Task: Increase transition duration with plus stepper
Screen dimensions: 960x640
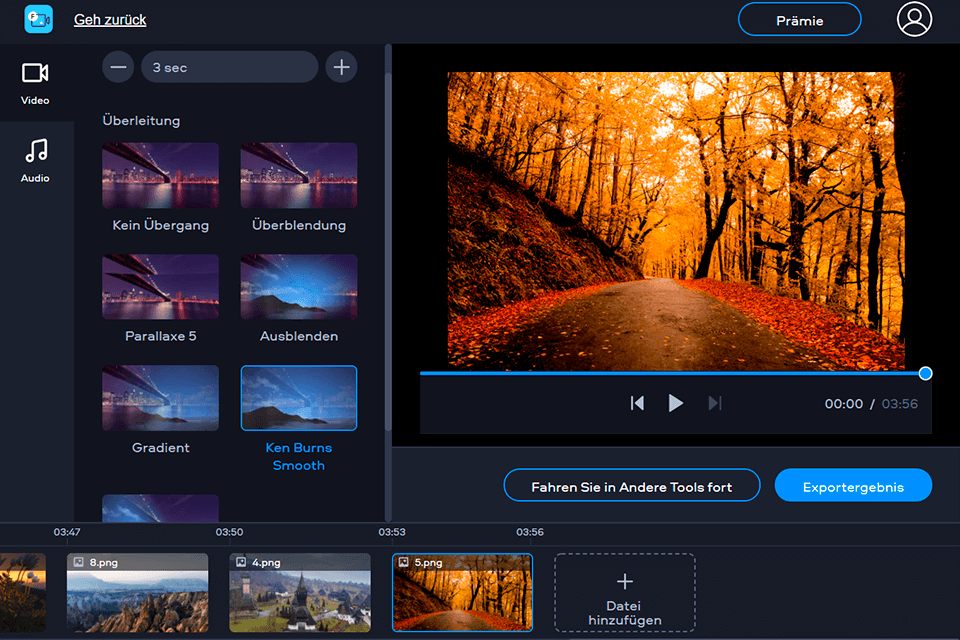Action: pos(341,67)
